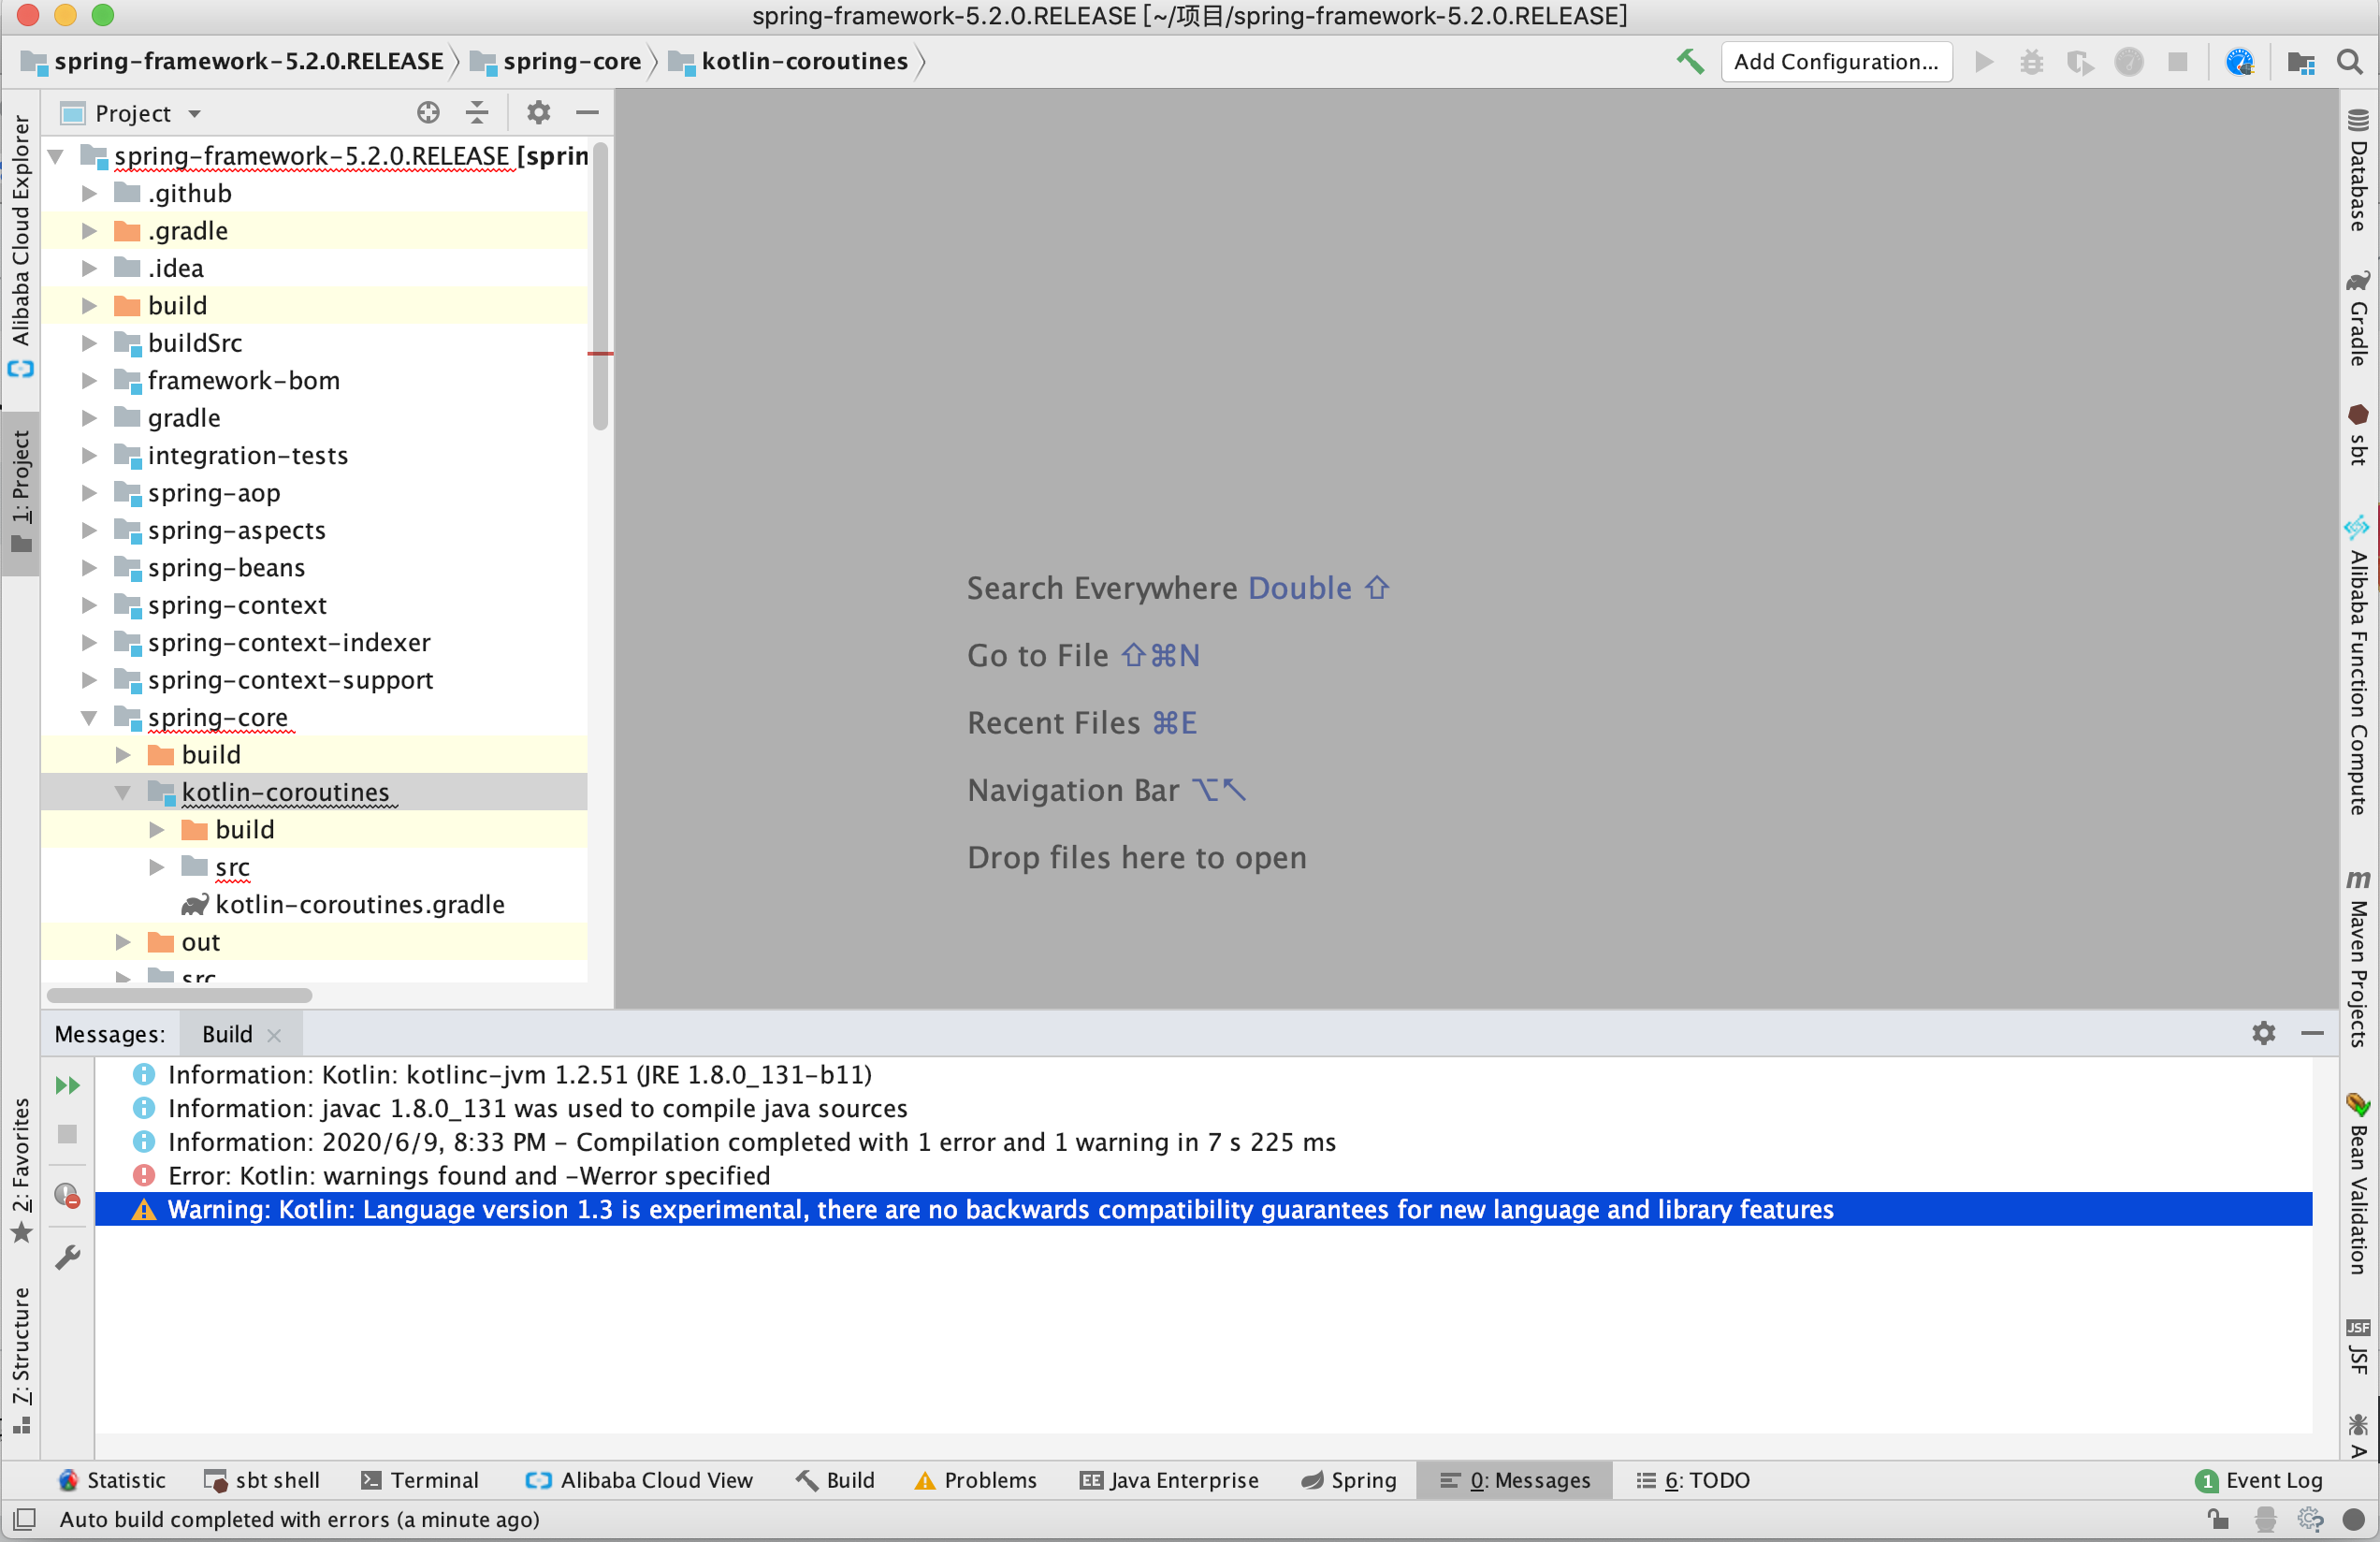The image size is (2380, 1542).
Task: Open the Gradle tool window
Action: point(2359,318)
